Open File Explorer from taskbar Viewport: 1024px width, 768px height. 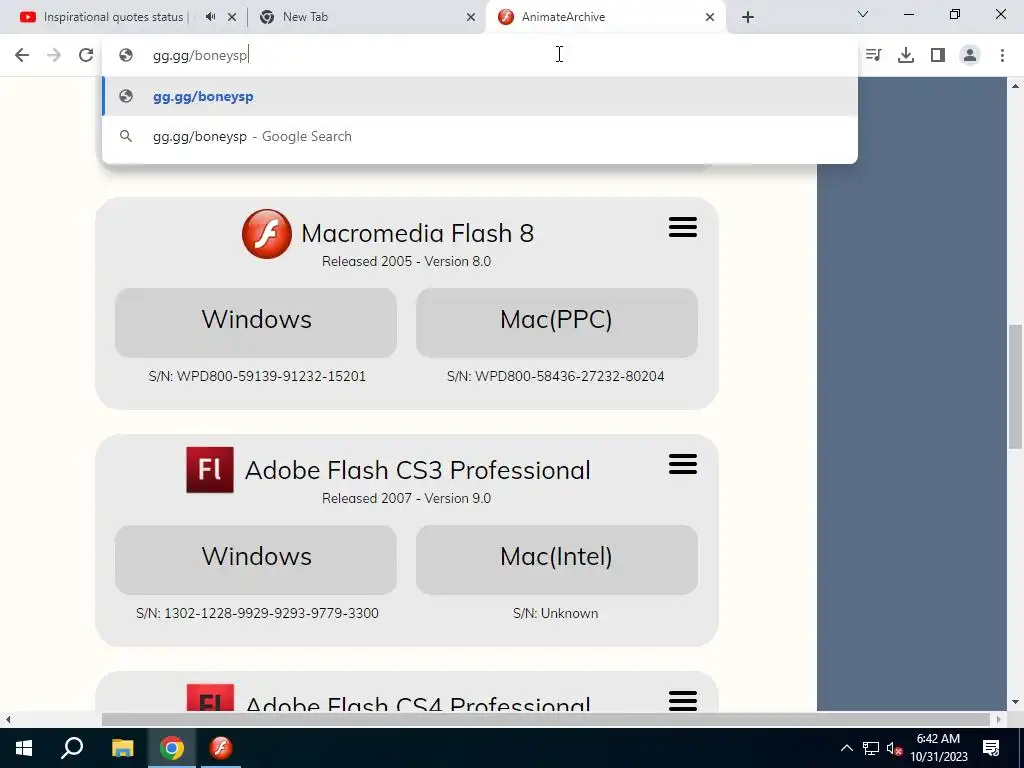coord(122,748)
